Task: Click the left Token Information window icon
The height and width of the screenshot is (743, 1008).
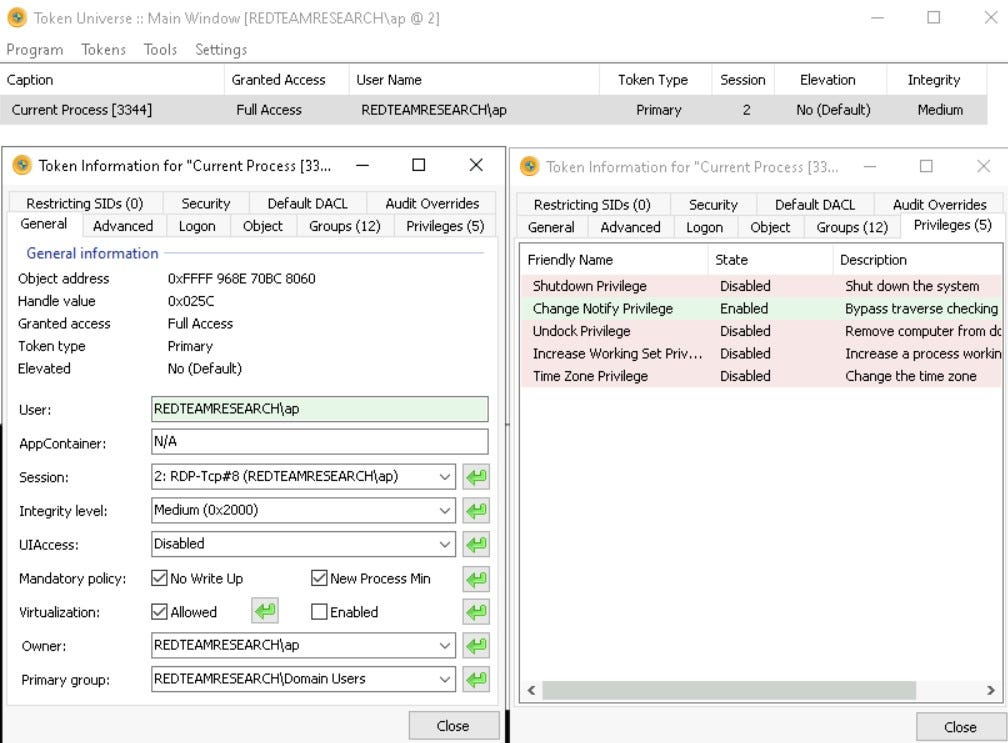Action: pos(22,165)
